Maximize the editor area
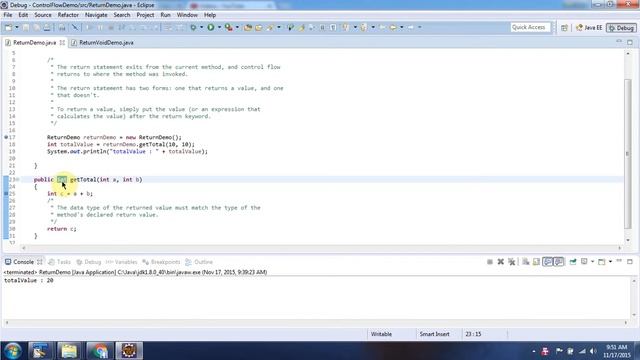640x360 pixels. pyautogui.click(x=630, y=42)
